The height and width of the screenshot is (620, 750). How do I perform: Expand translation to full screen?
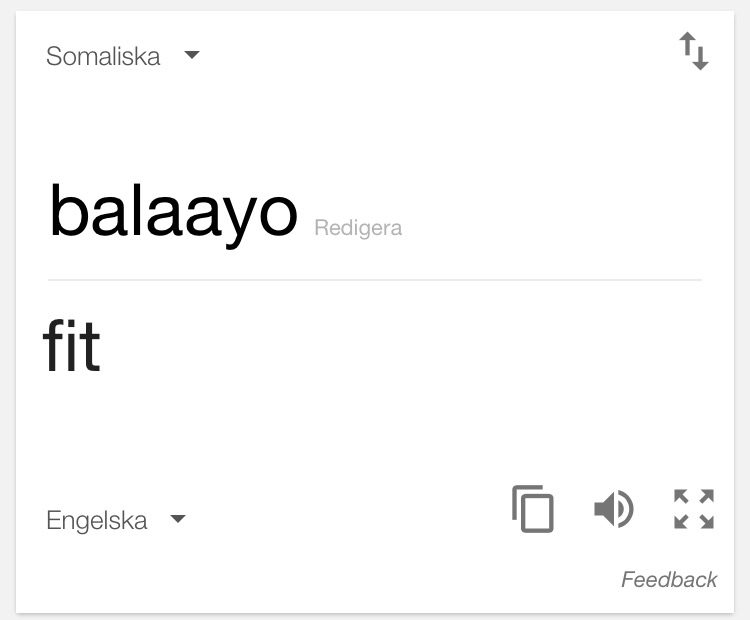coord(694,509)
